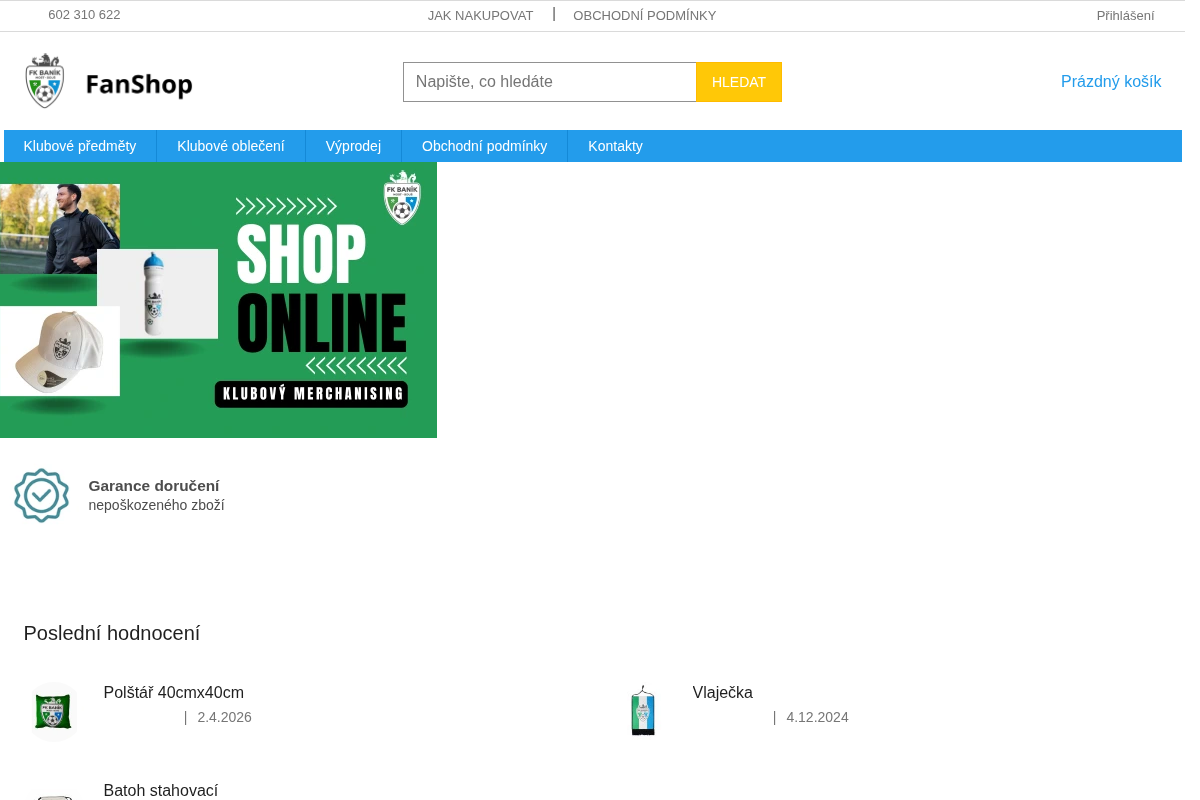Click the Shop Online banner image
The image size is (1200, 800).
(218, 300)
